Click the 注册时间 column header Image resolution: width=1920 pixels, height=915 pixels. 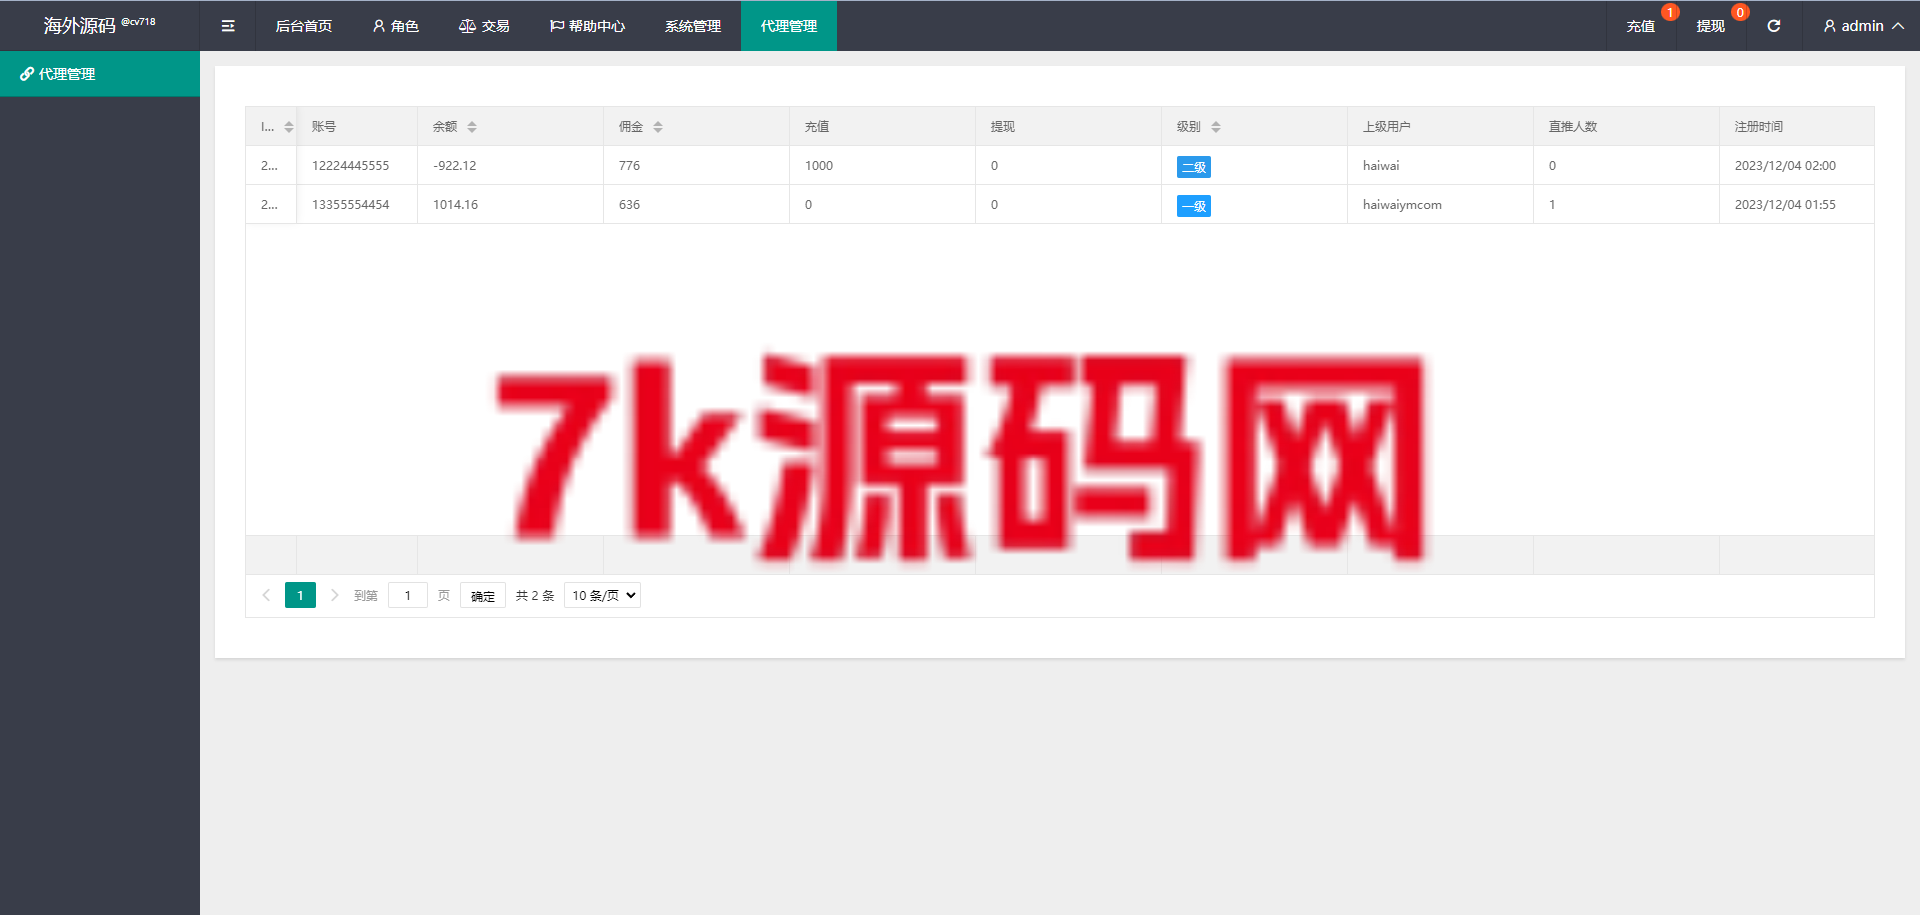tap(1797, 127)
